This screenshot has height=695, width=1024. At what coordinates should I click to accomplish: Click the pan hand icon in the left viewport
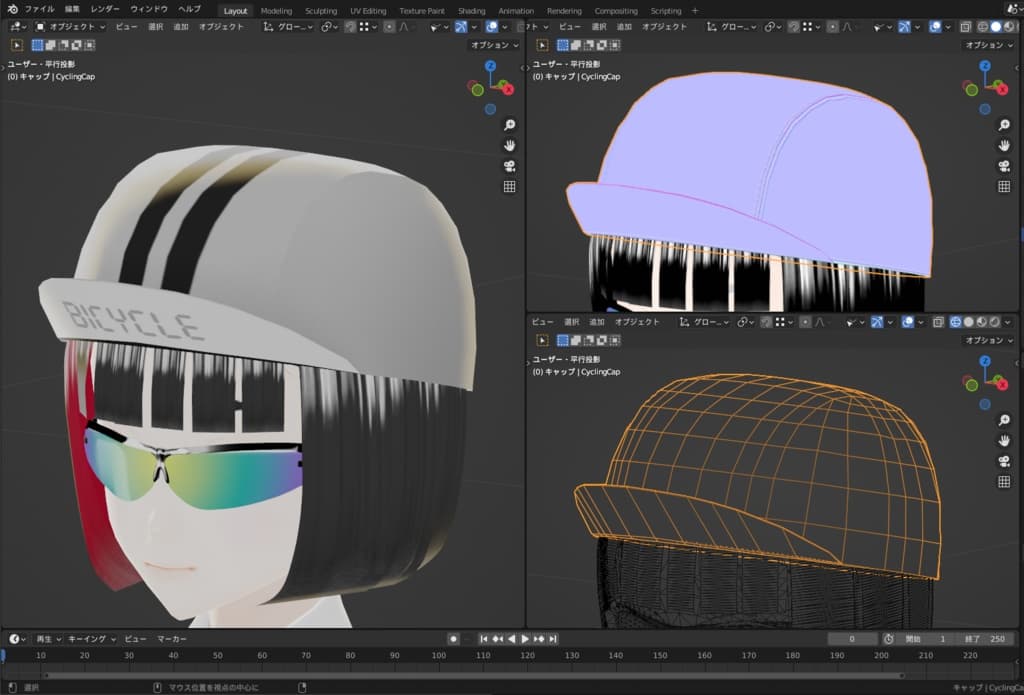[x=509, y=145]
